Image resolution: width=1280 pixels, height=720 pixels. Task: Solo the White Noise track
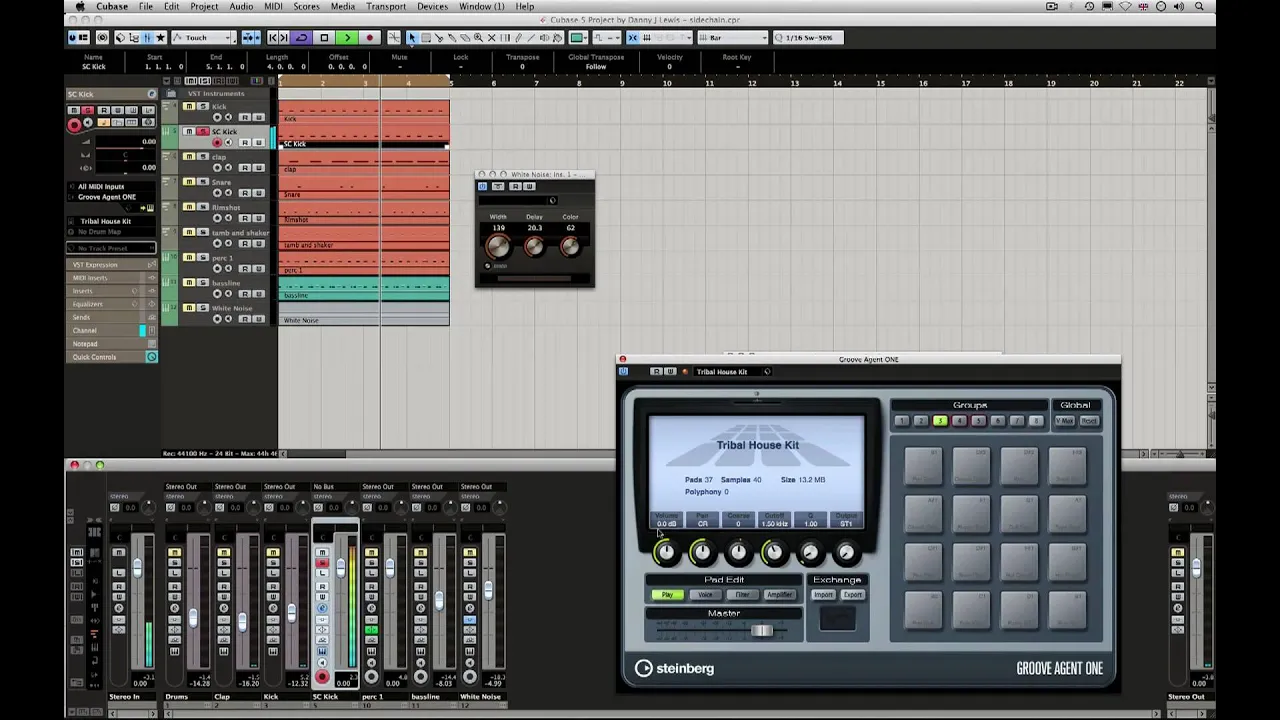(x=204, y=308)
